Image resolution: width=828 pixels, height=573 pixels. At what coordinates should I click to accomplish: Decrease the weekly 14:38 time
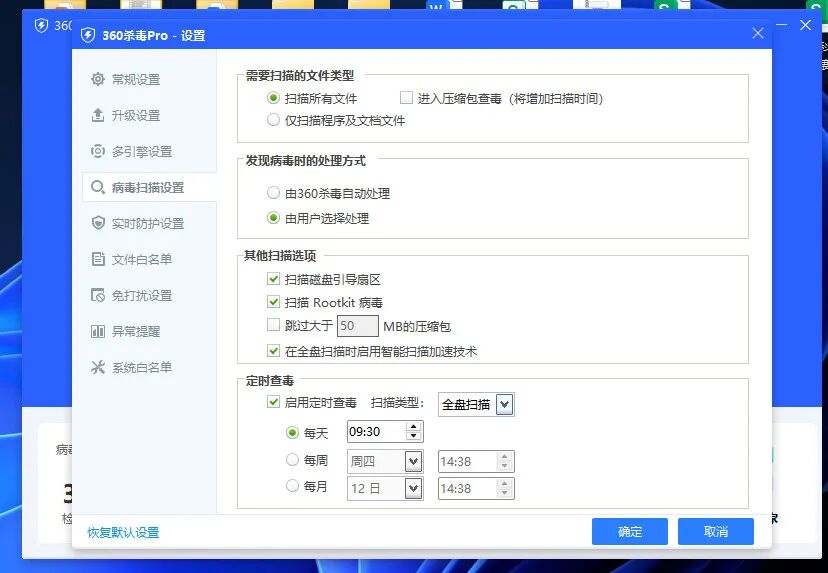click(505, 466)
